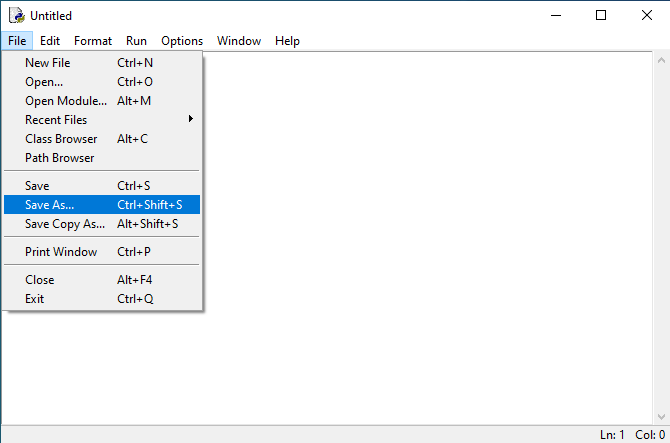Select Open Module... entry
This screenshot has height=443, width=670.
click(x=102, y=101)
